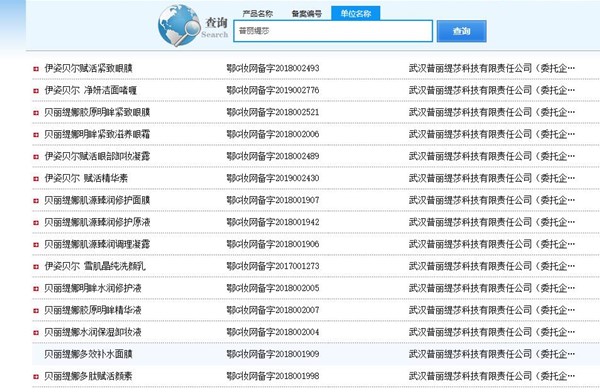Open highlighted product 贝丽缇娜多效补水面膜
The image size is (600, 392).
[x=88, y=354]
